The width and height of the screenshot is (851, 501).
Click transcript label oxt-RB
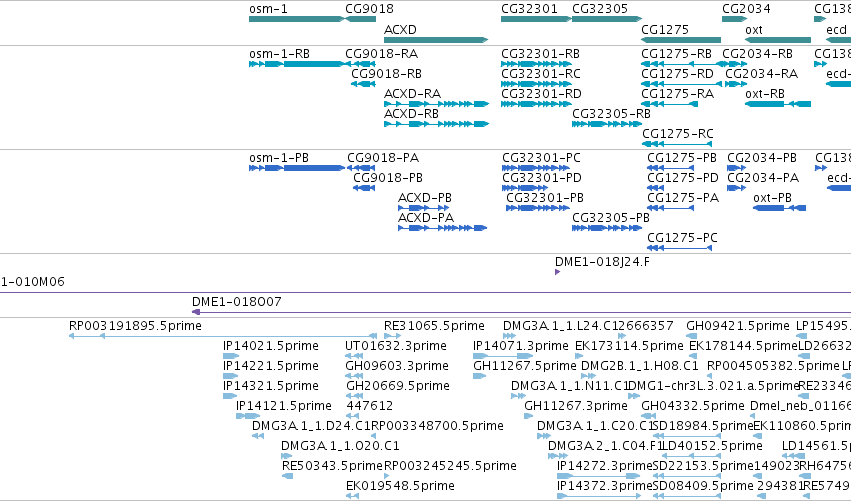(765, 94)
